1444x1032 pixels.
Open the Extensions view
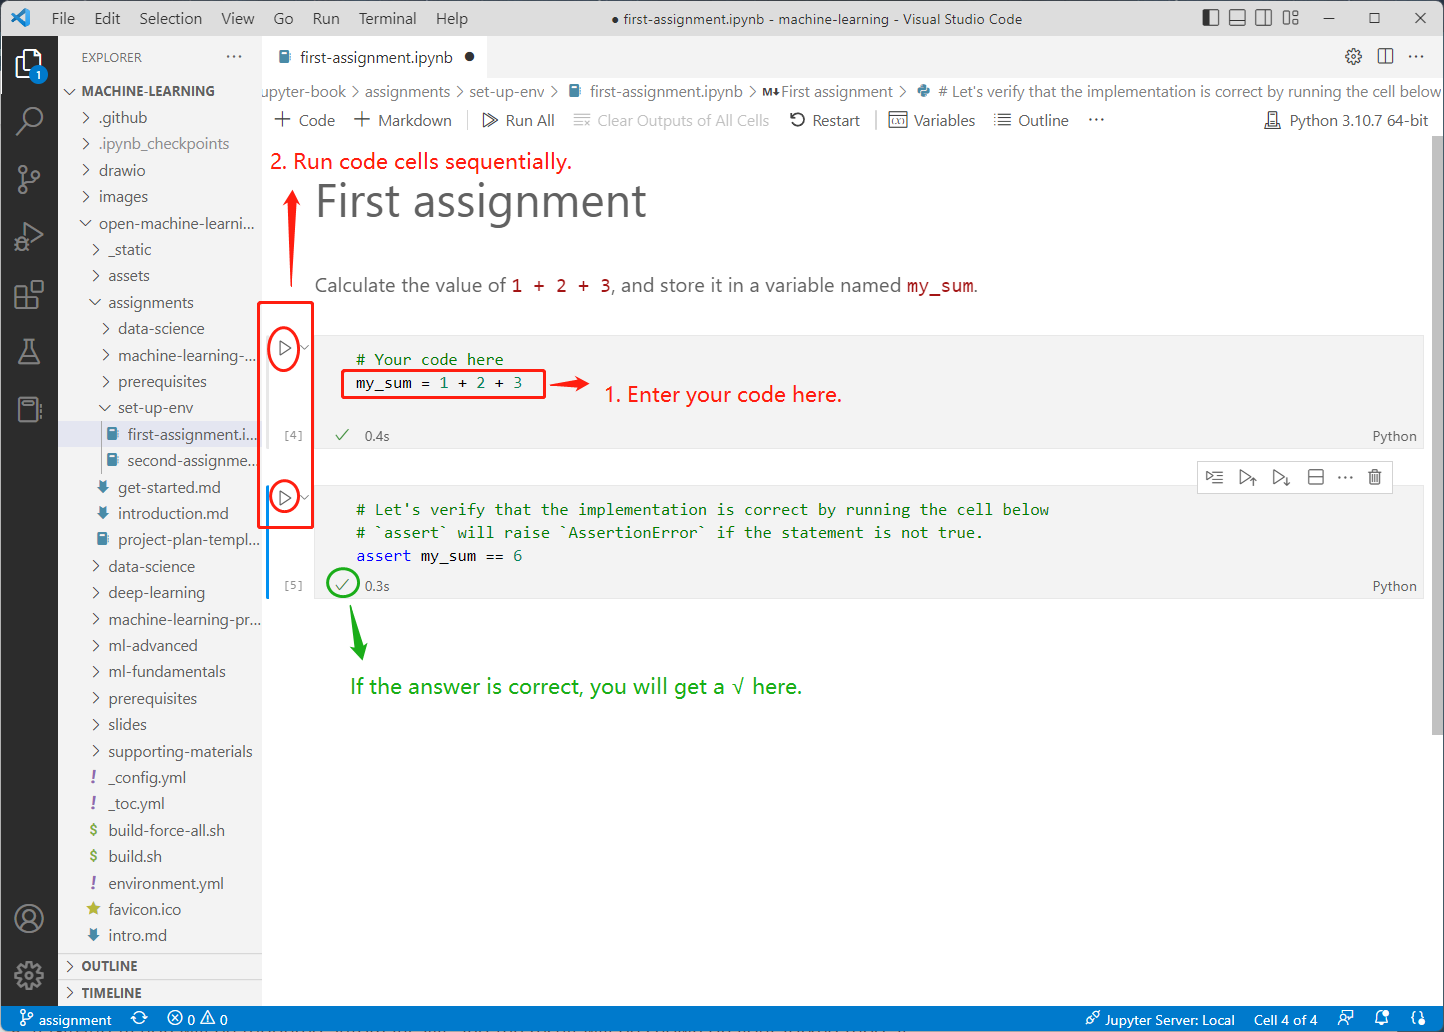[29, 294]
